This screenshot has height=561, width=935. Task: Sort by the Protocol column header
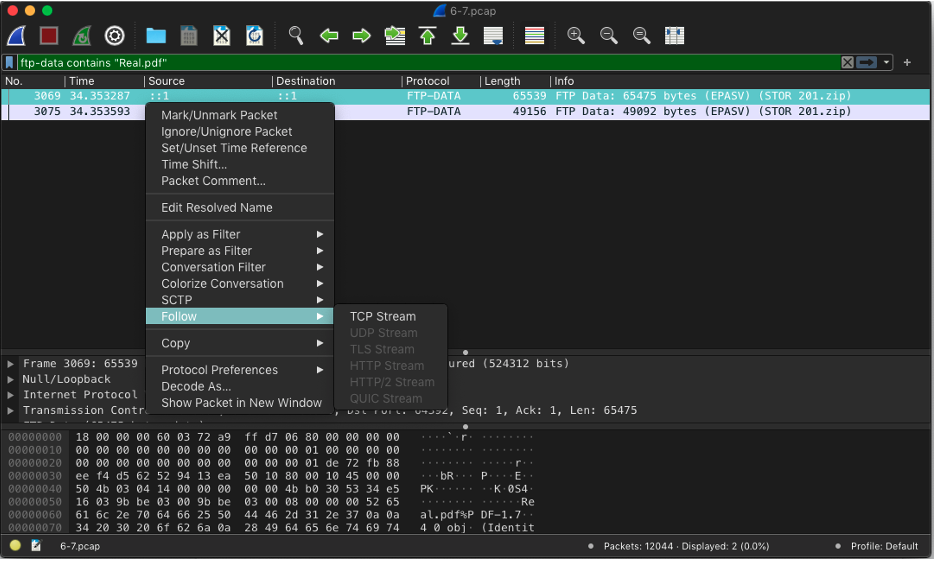tap(441, 81)
